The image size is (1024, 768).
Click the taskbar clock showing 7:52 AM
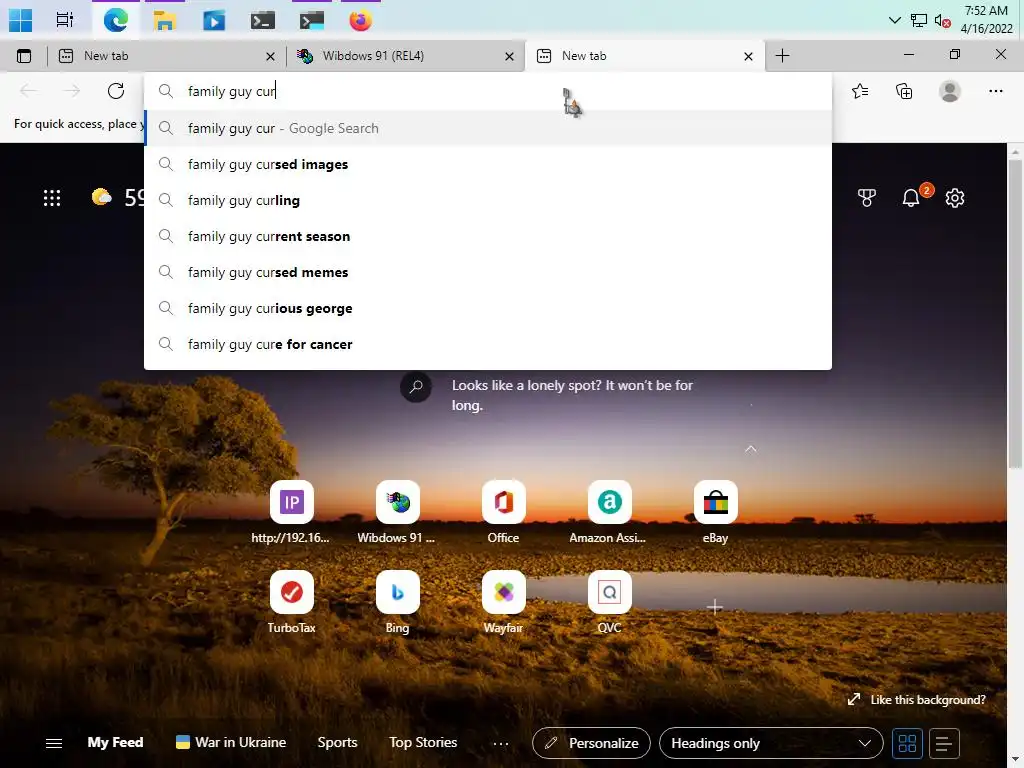(986, 20)
